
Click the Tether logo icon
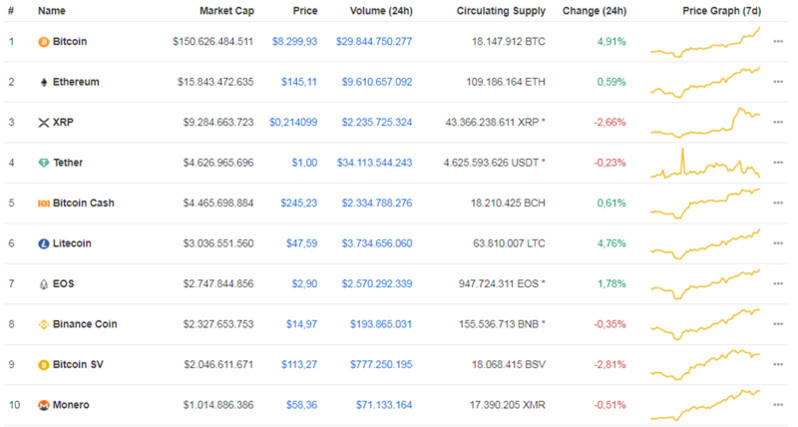(x=43, y=163)
